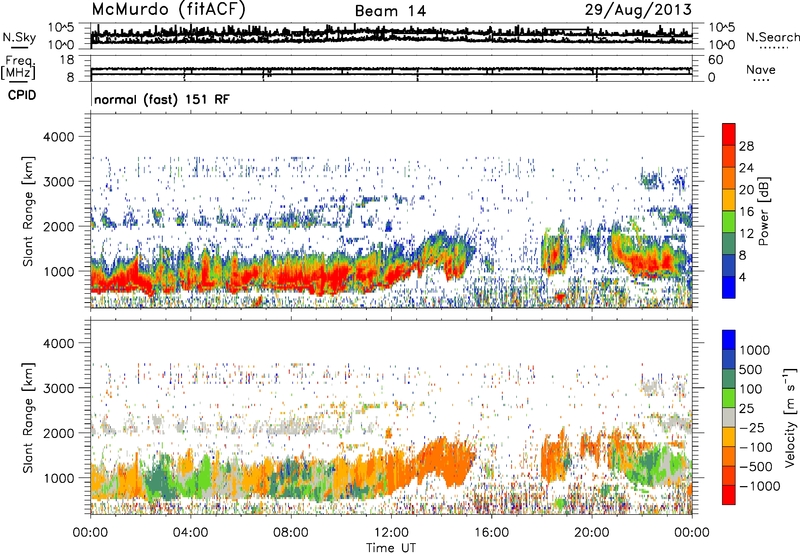The height and width of the screenshot is (554, 800).
Task: Click the "Velocity [m s-1]" colorbar title
Action: (790, 417)
